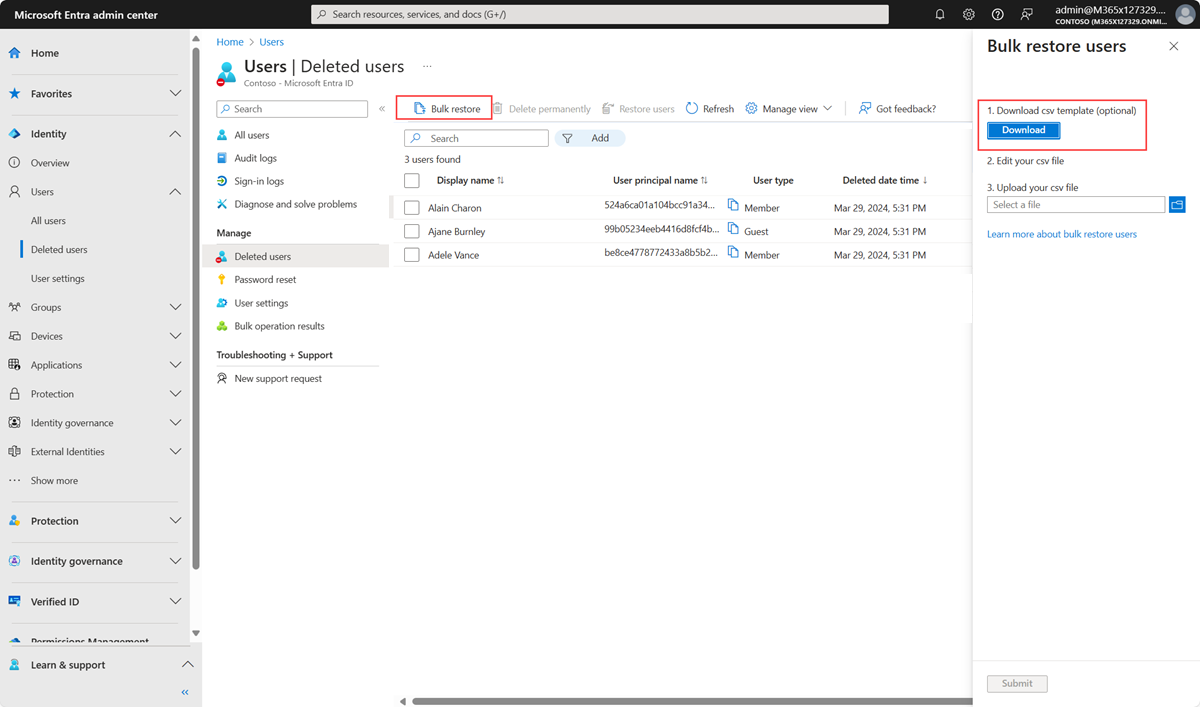Click the horizontal table scrollbar
The image size is (1200, 707).
tap(691, 701)
